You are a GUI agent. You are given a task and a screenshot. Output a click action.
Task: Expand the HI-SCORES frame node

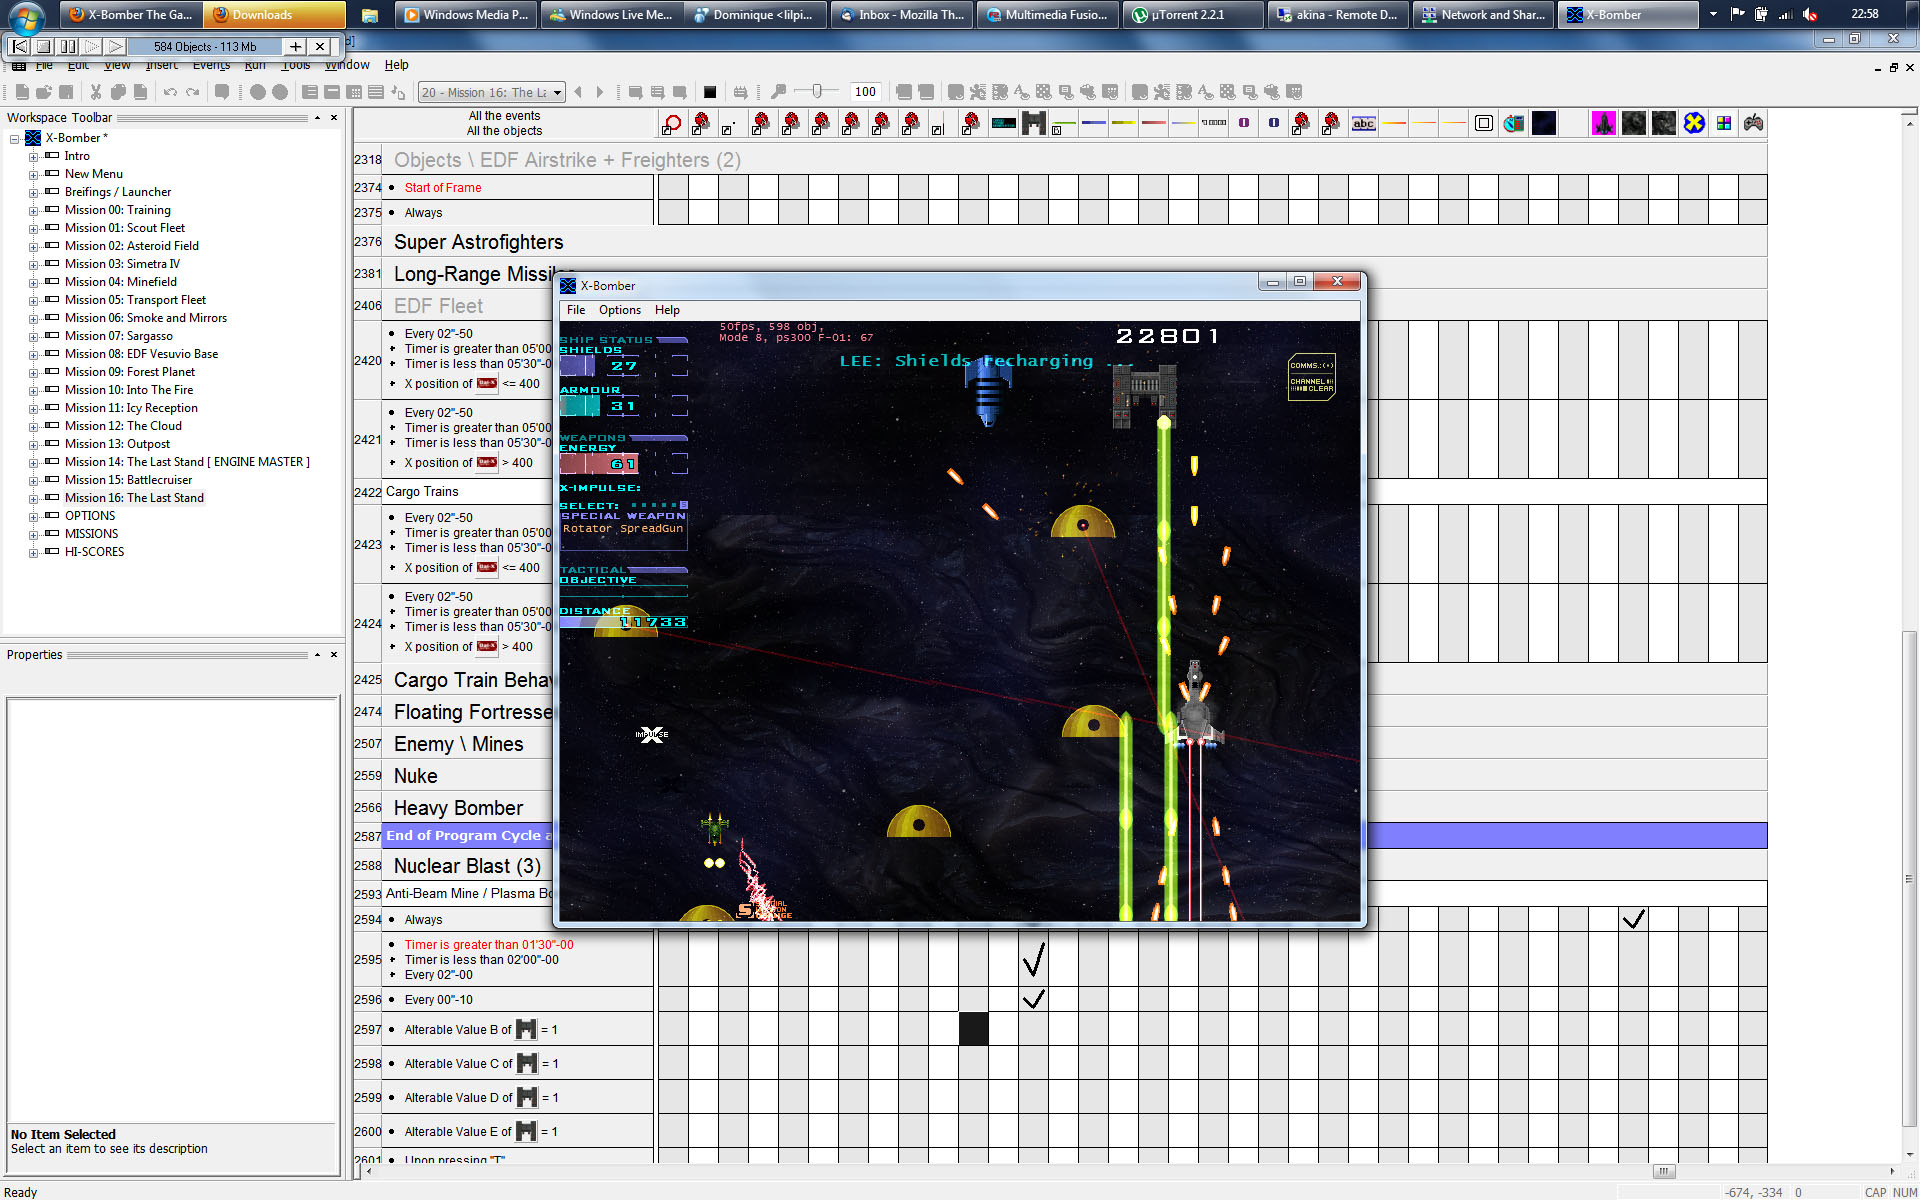pos(33,553)
